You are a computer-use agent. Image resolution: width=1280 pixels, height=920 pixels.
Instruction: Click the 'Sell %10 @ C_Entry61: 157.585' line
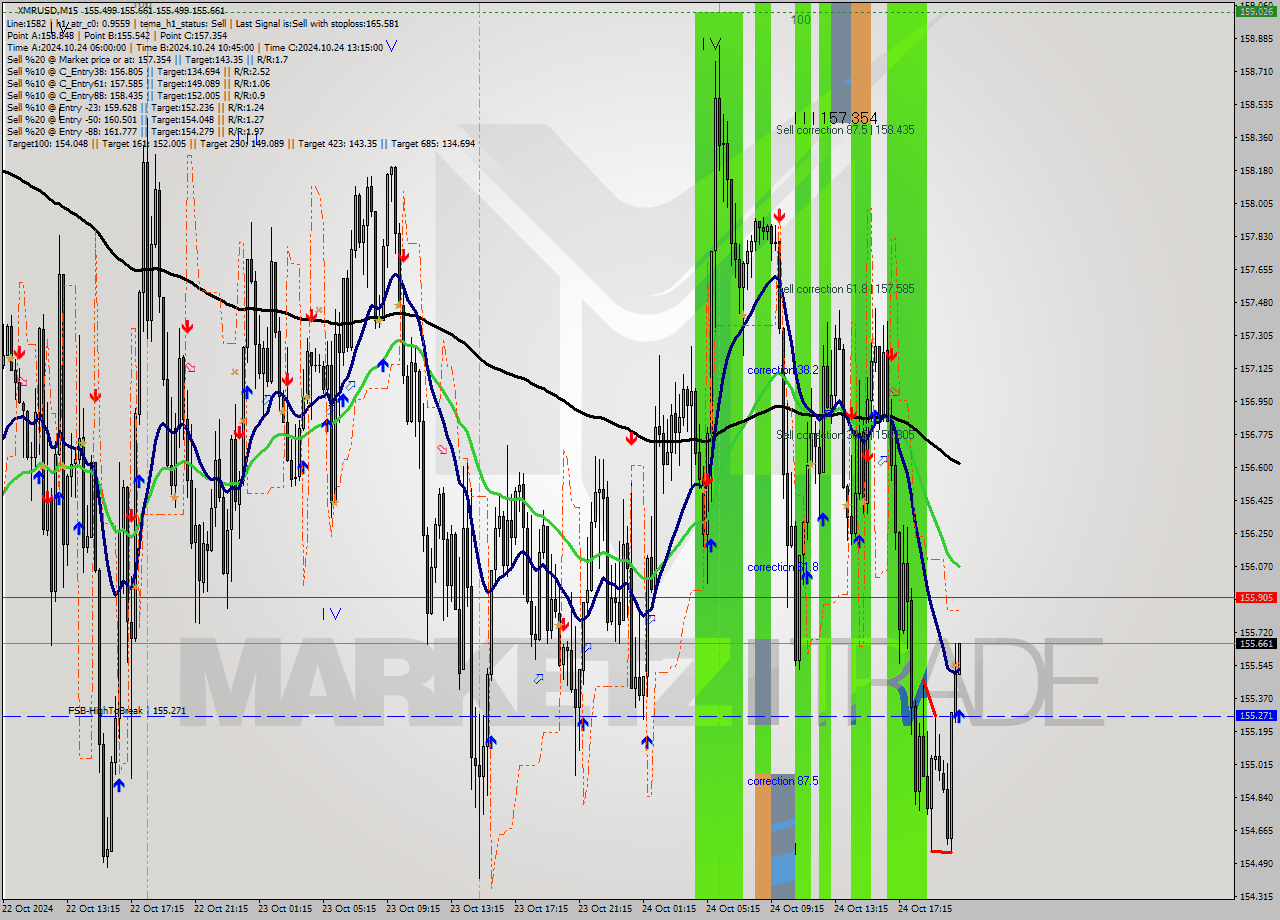[138, 83]
